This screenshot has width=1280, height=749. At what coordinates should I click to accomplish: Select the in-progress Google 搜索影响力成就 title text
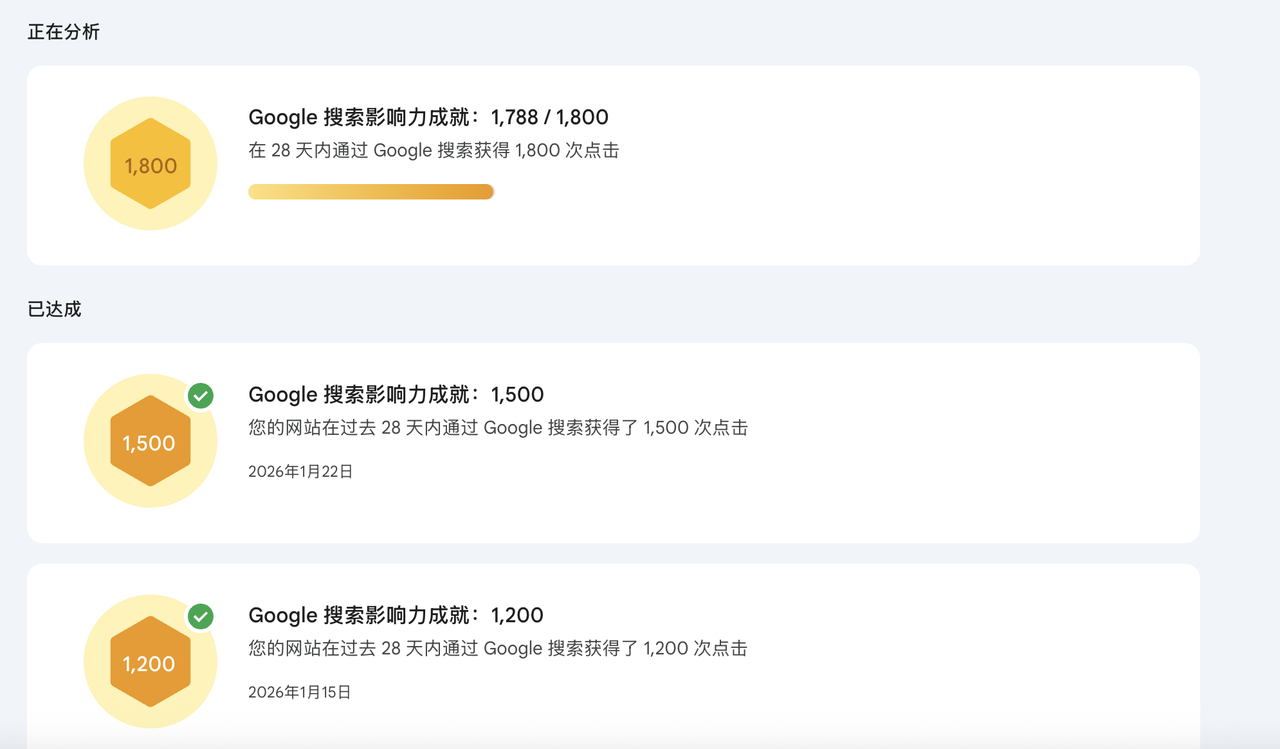point(364,117)
